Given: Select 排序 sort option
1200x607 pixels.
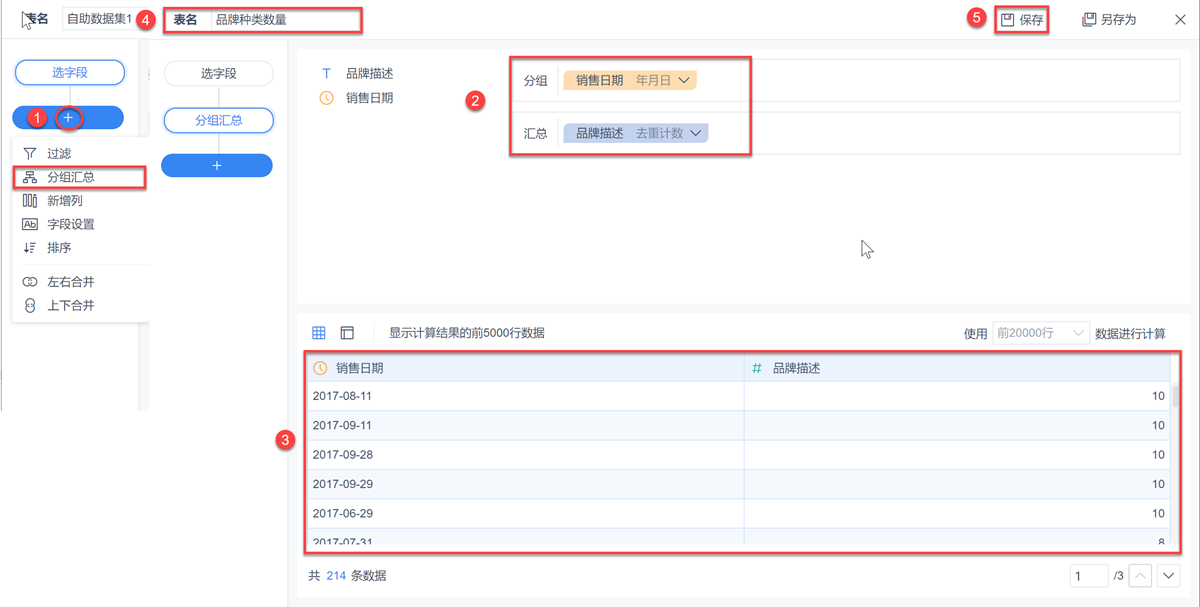Looking at the screenshot, I should click(59, 248).
